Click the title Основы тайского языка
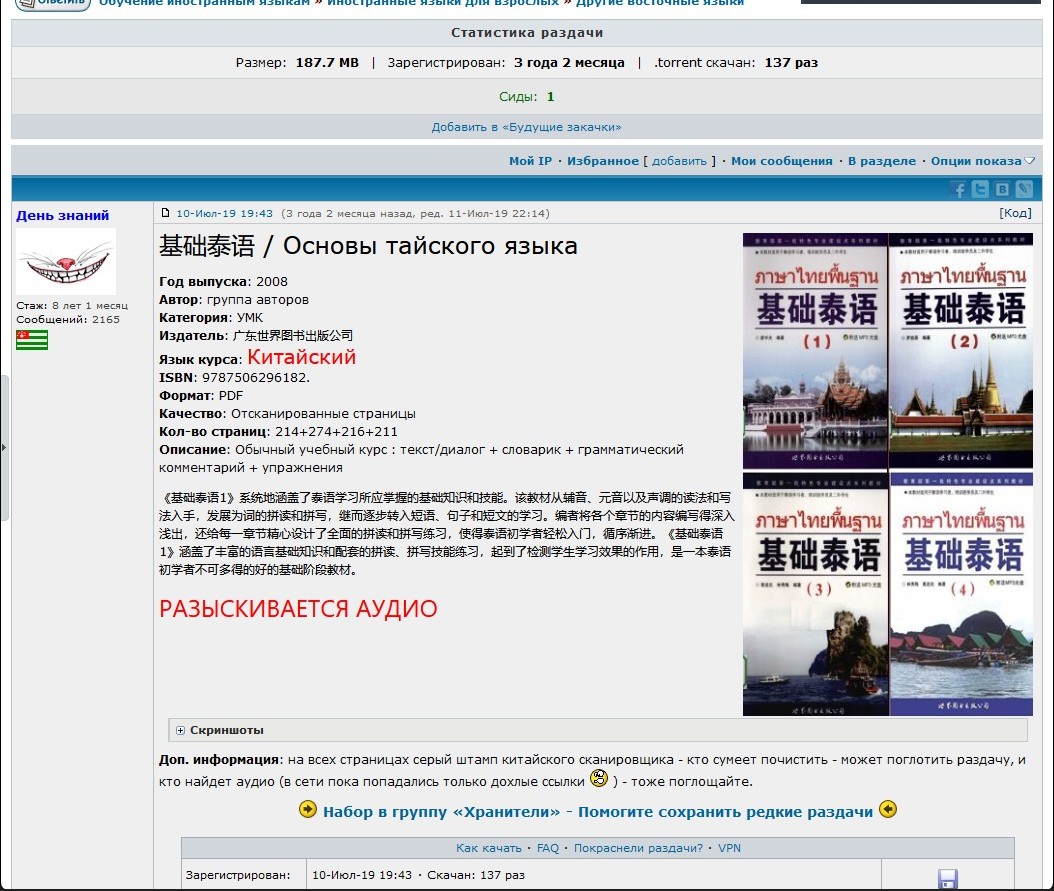 tap(430, 246)
